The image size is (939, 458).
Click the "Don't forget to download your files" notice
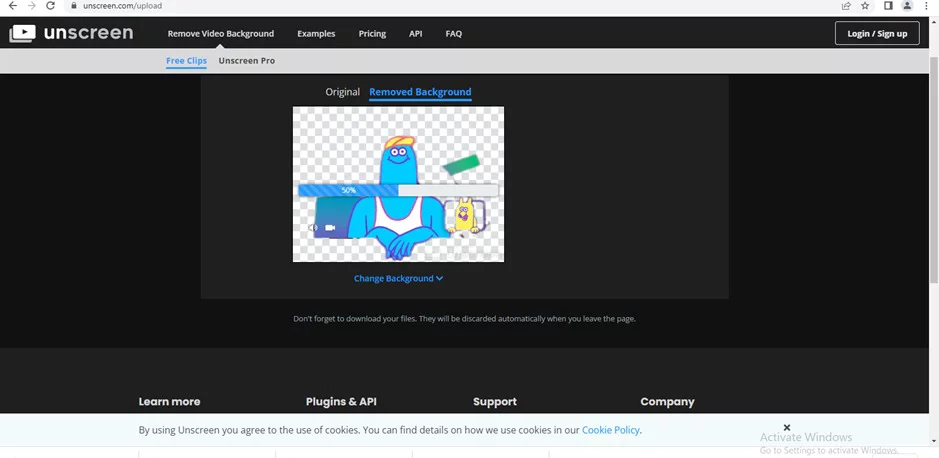[x=464, y=319]
